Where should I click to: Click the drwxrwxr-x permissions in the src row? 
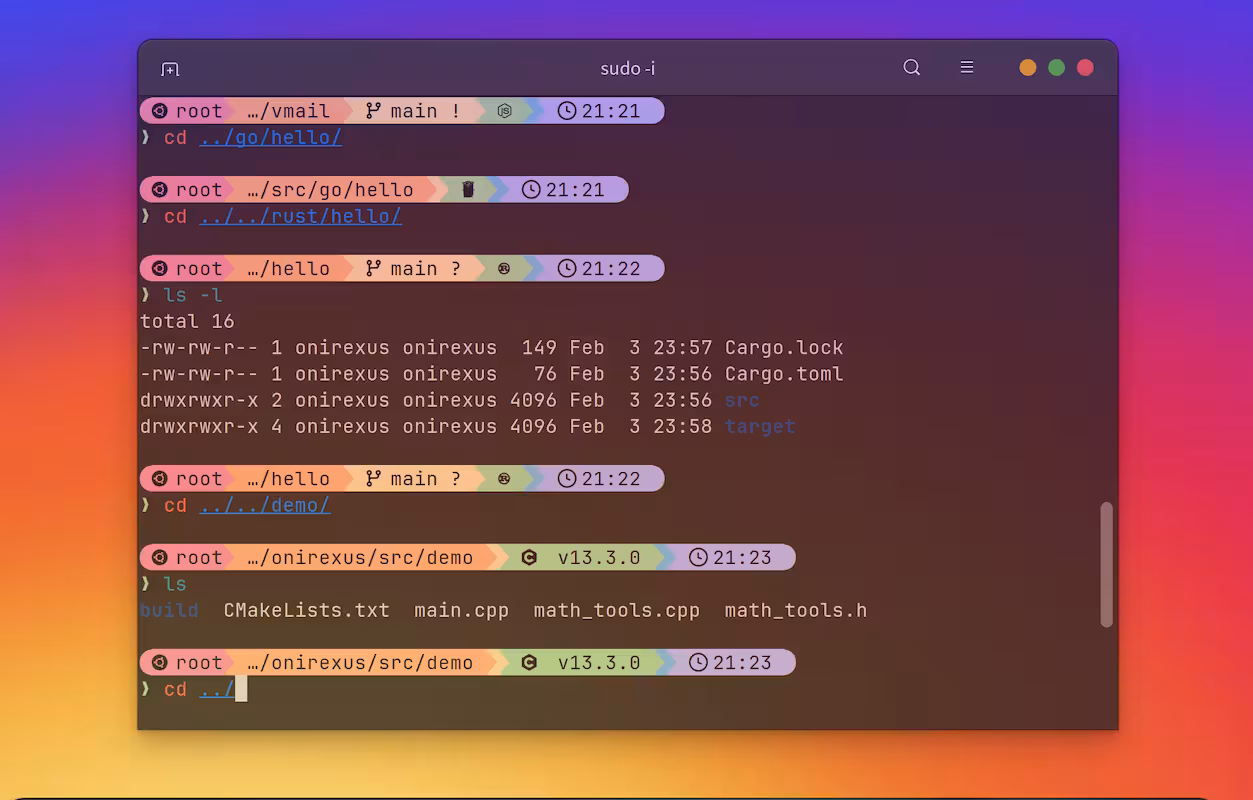click(x=199, y=400)
